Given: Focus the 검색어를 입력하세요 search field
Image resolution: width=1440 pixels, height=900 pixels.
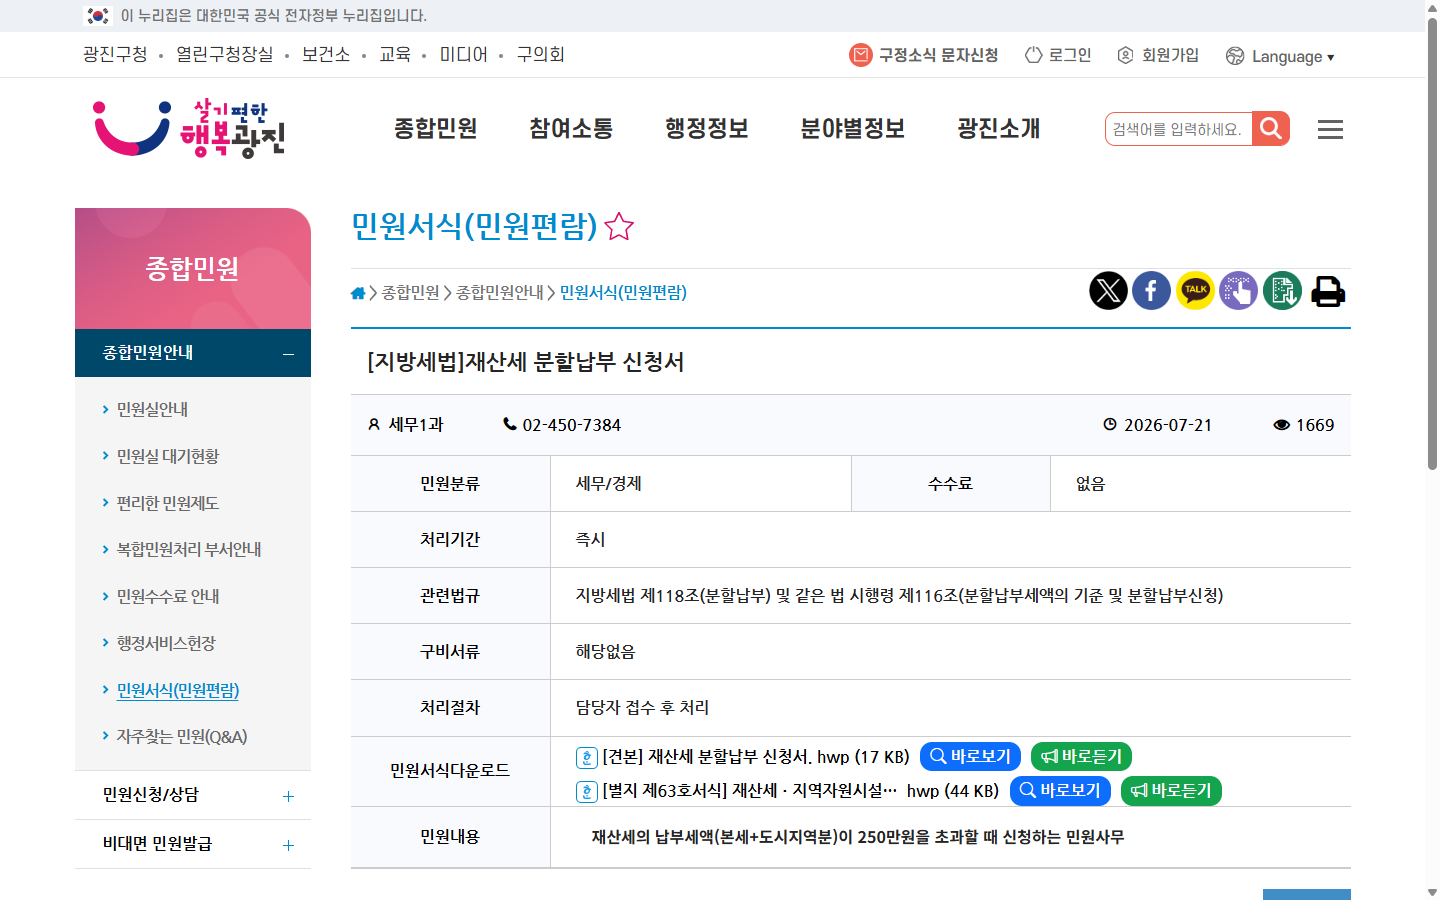Looking at the screenshot, I should 1178,129.
